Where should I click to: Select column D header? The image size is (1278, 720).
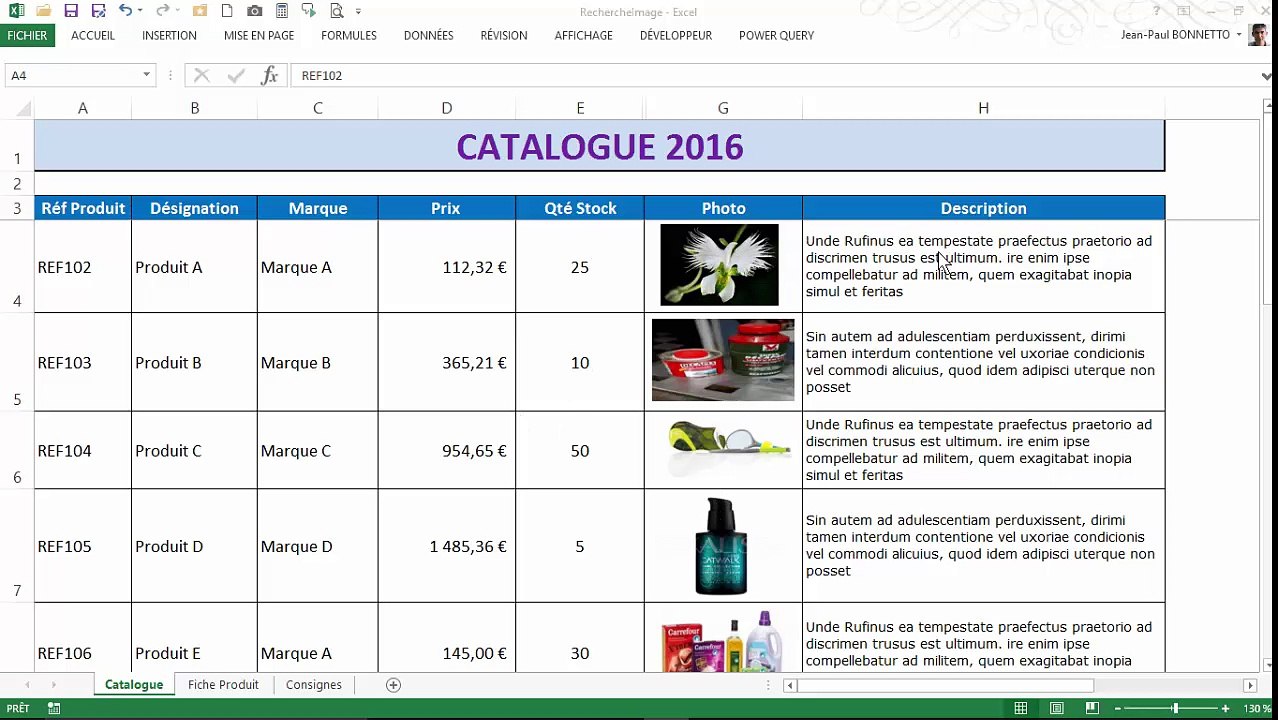click(447, 108)
